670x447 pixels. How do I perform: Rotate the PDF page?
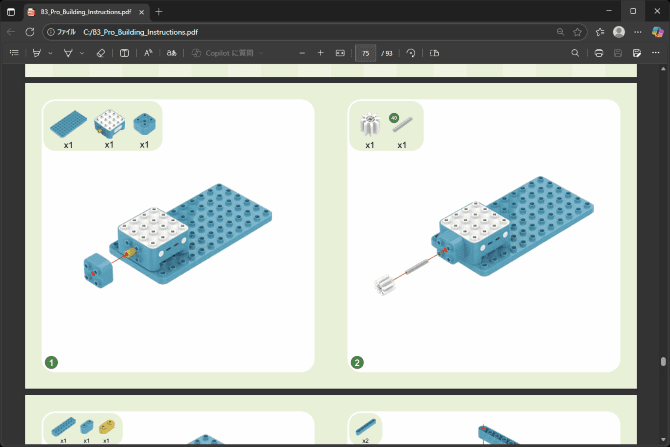(x=411, y=52)
